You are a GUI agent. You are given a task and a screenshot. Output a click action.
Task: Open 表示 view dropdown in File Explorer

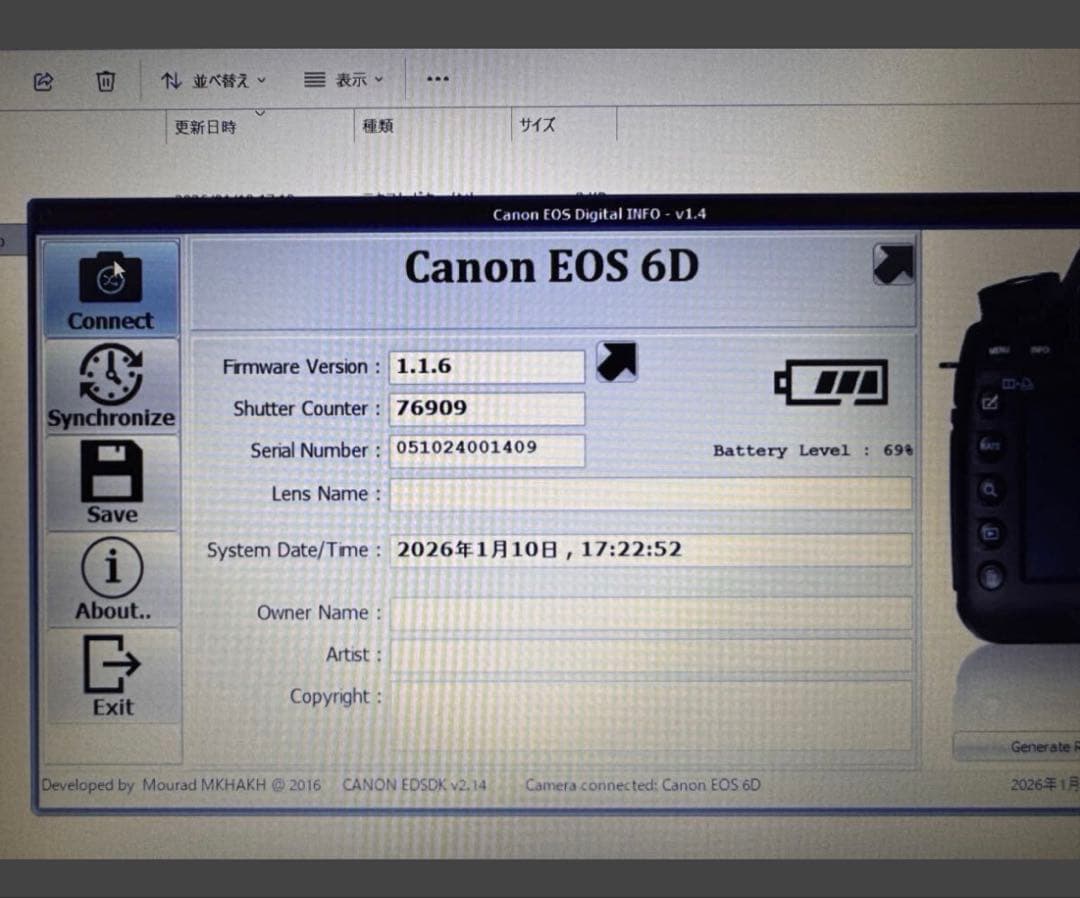[344, 80]
